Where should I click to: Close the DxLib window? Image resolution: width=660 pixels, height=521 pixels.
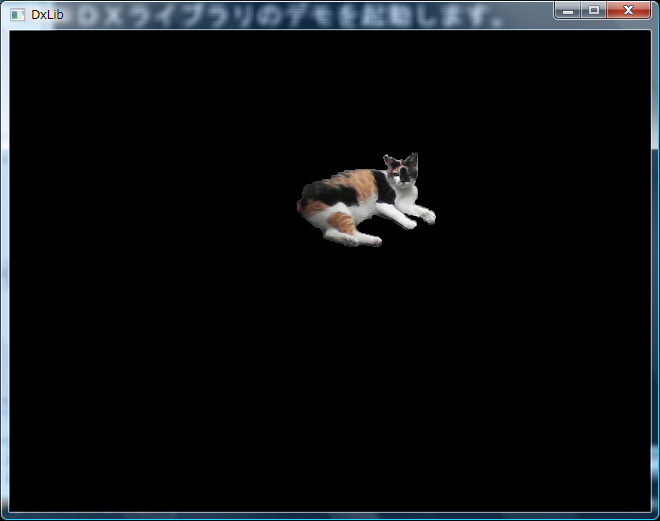click(629, 10)
